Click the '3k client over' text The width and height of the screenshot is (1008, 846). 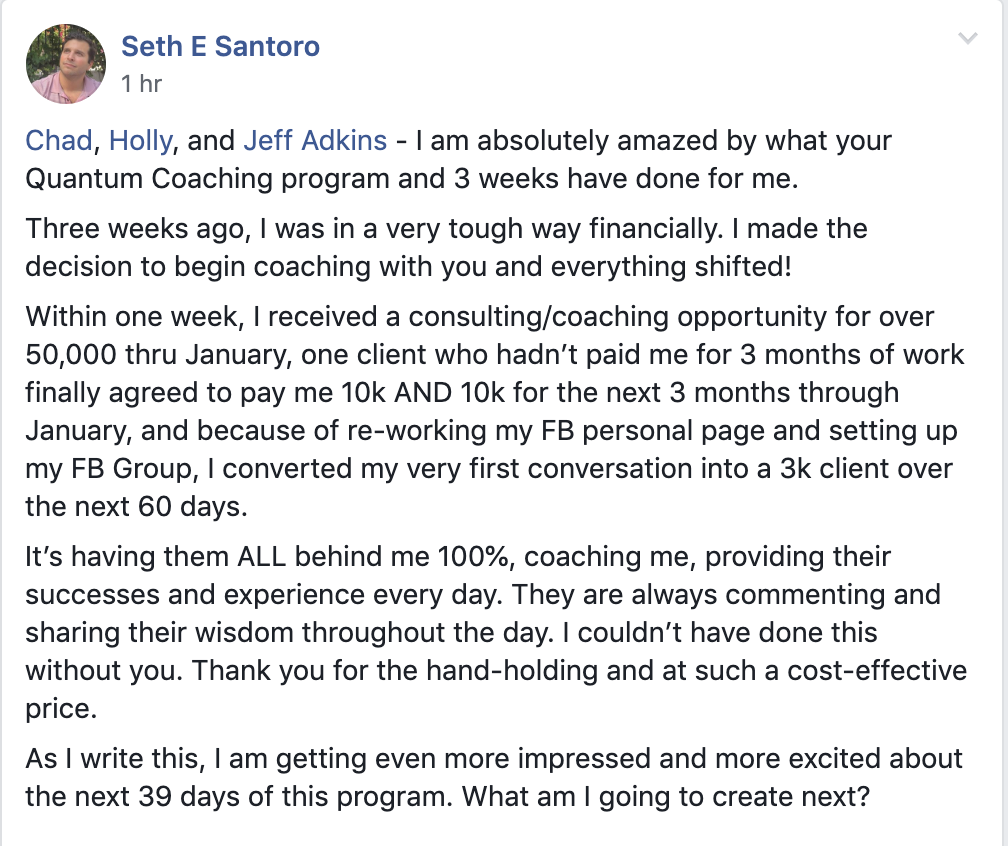click(866, 469)
